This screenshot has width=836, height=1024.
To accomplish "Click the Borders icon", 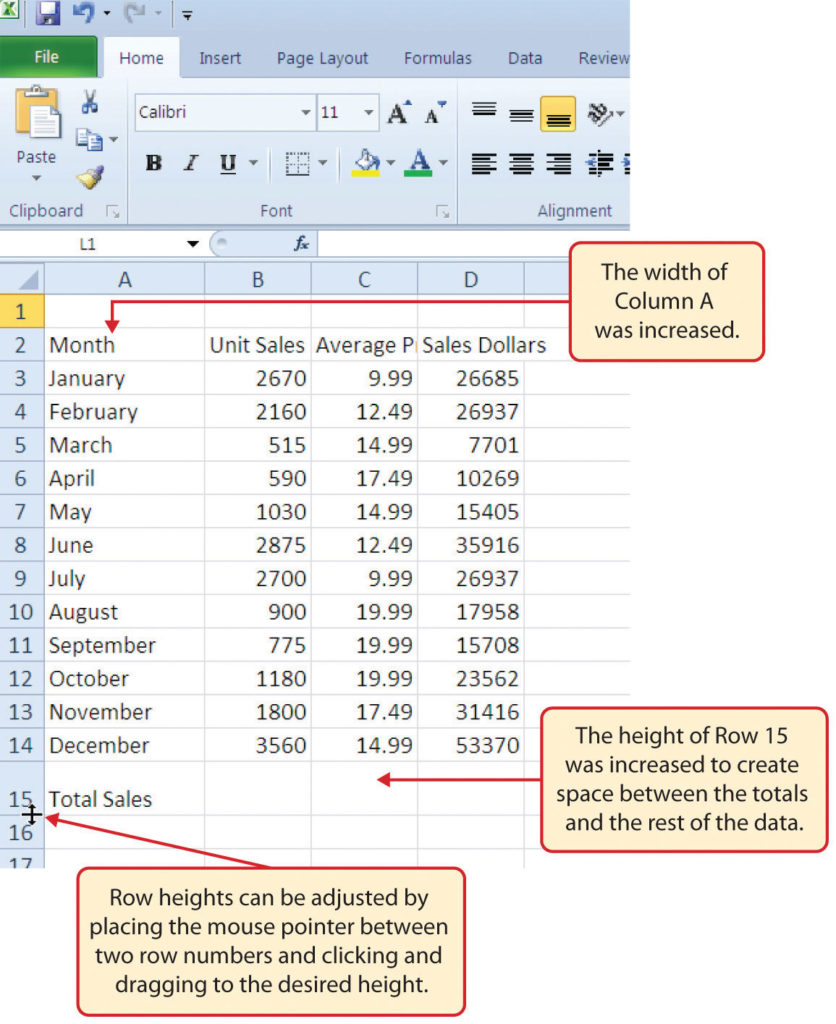I will click(x=297, y=163).
